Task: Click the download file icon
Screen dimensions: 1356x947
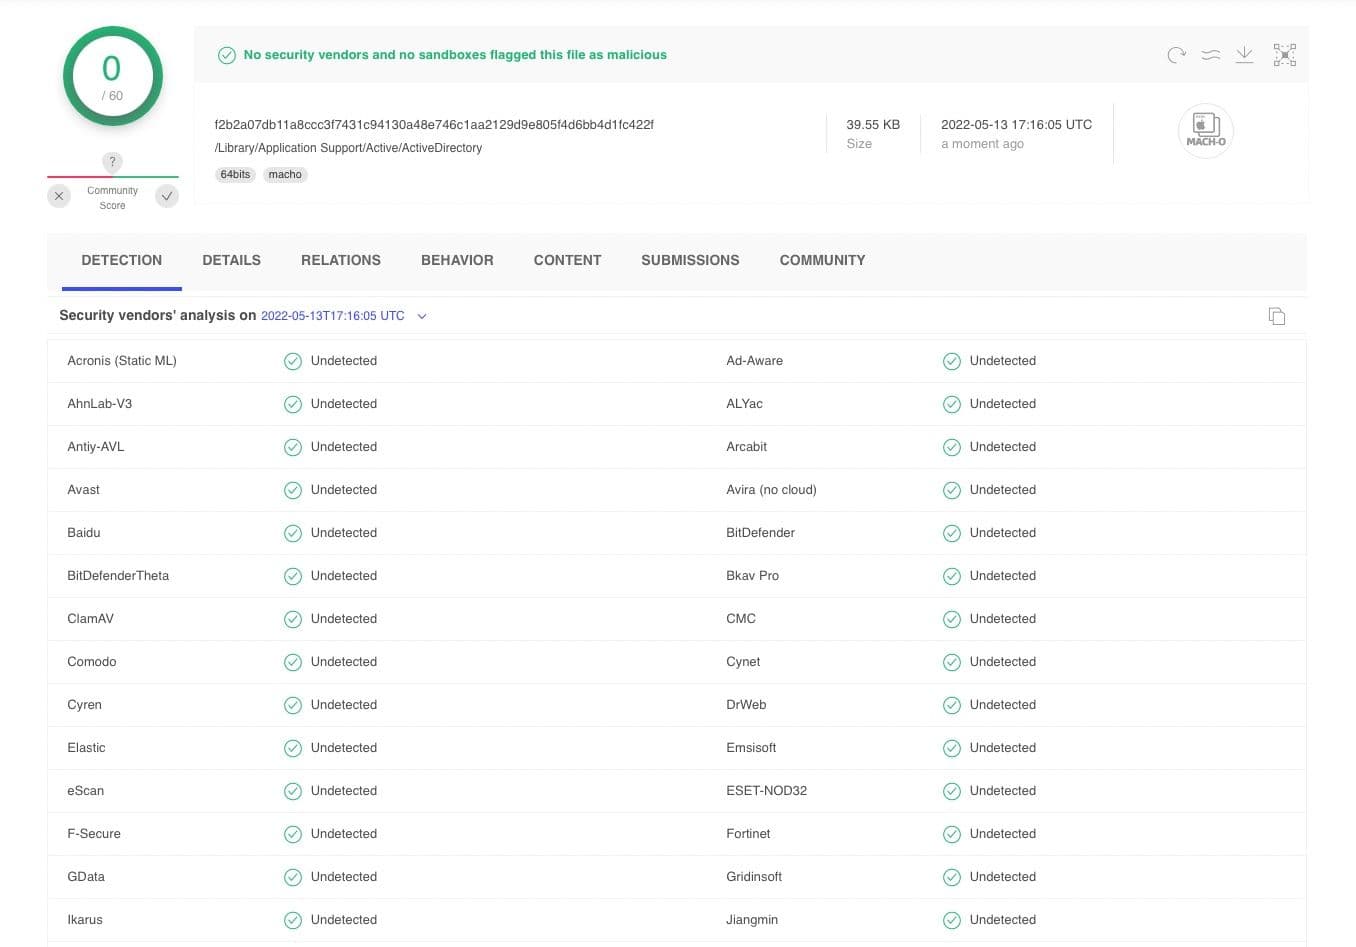Action: pos(1244,55)
